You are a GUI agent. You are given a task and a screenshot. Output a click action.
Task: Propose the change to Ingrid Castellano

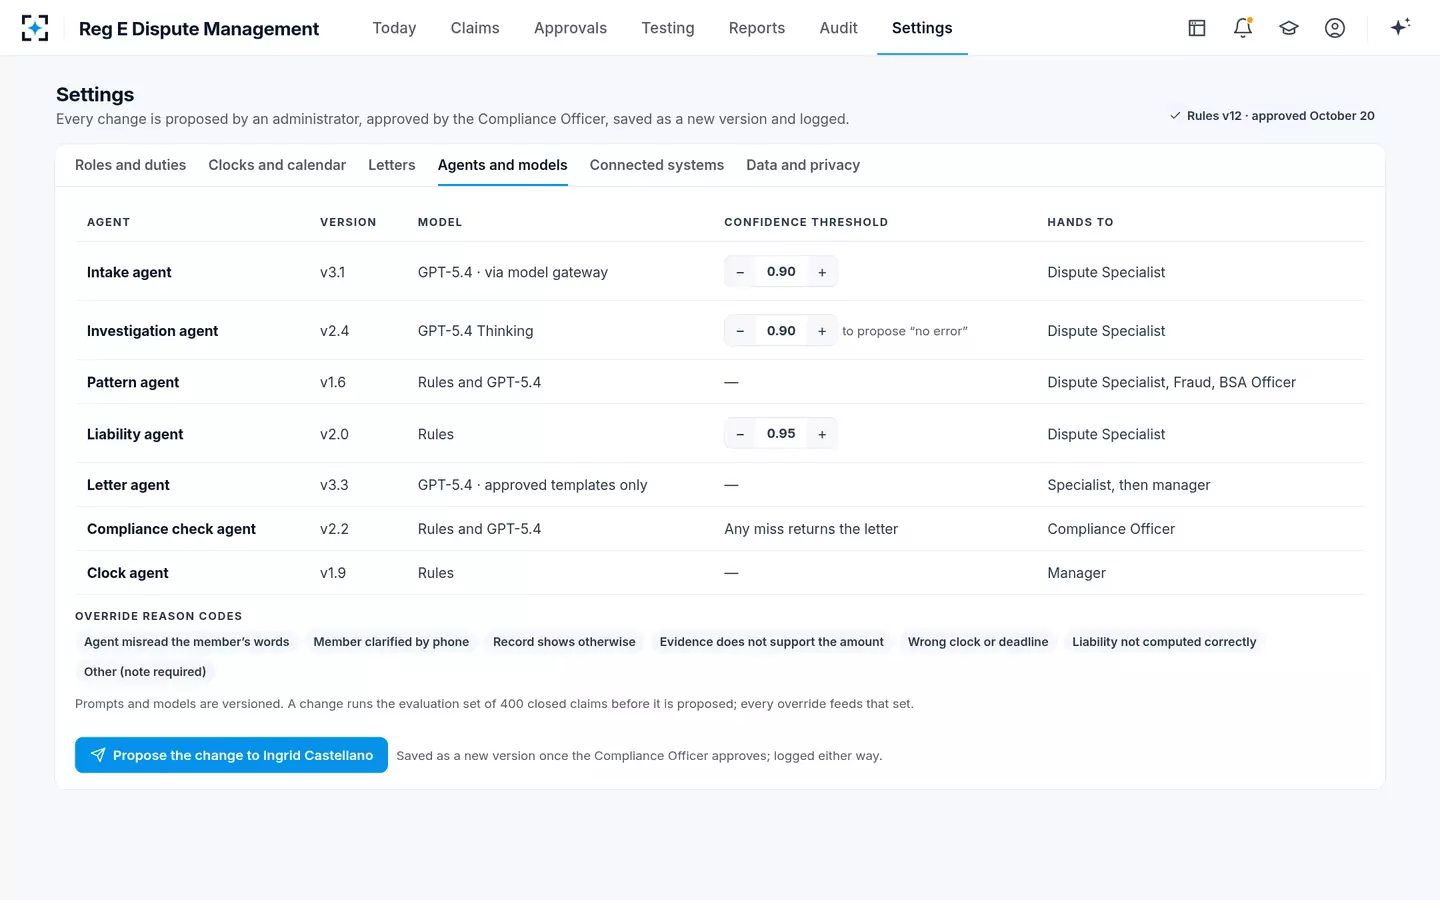(231, 755)
